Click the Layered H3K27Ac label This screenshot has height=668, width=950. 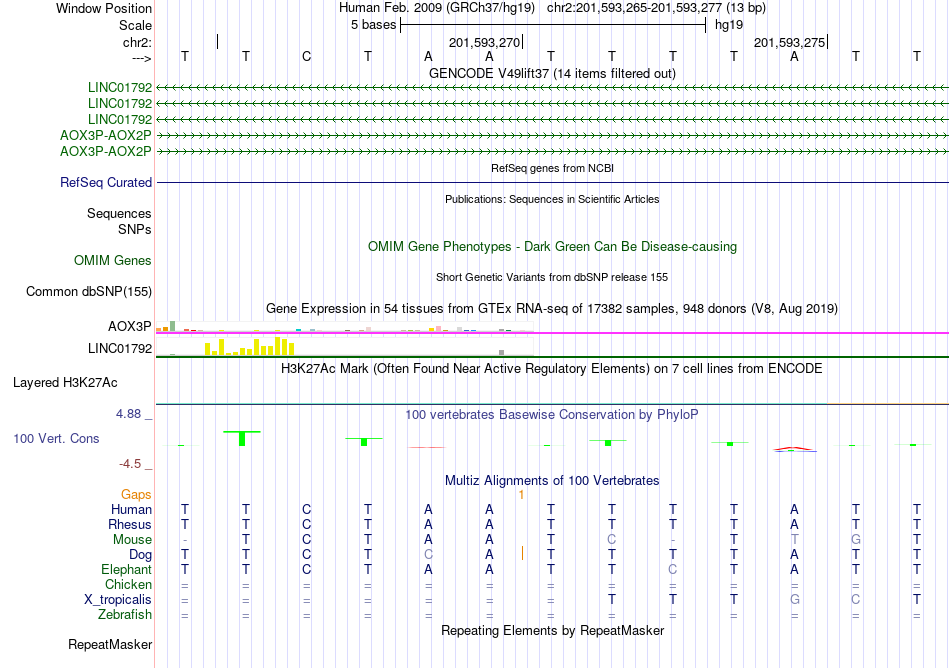pyautogui.click(x=65, y=383)
